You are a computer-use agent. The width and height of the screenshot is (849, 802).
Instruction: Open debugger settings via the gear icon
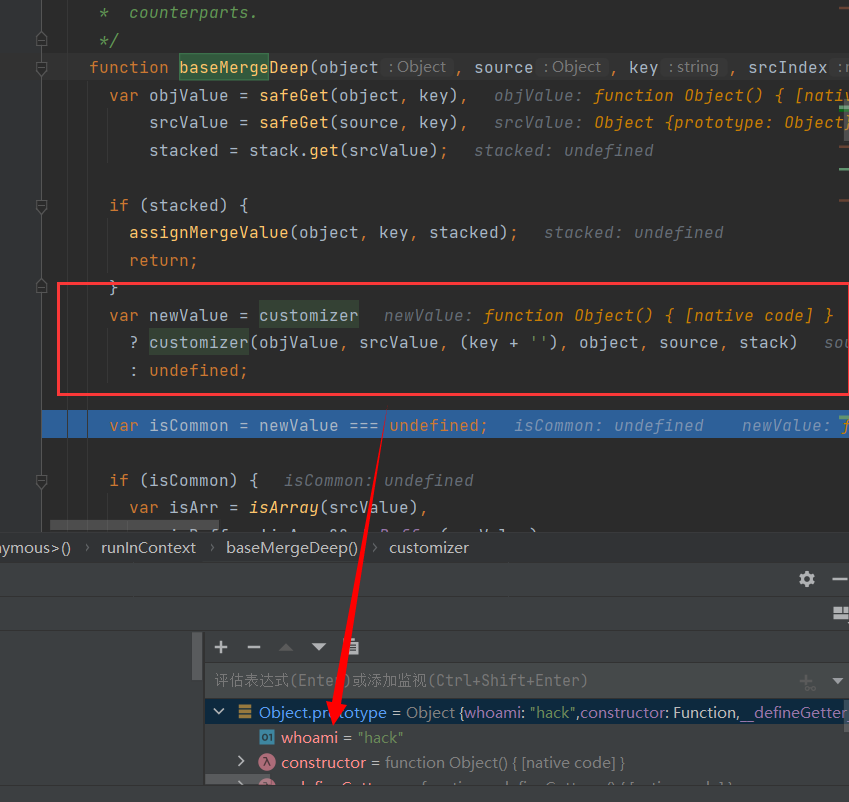(x=807, y=579)
